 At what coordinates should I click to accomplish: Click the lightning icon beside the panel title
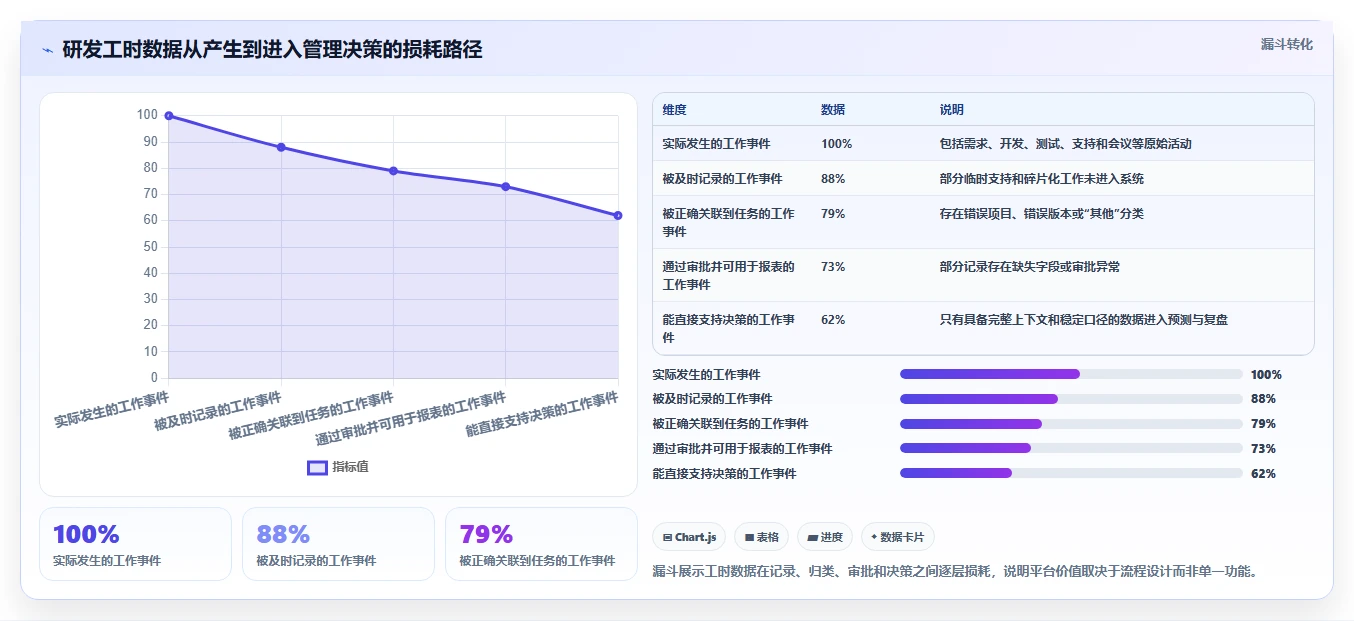point(47,50)
